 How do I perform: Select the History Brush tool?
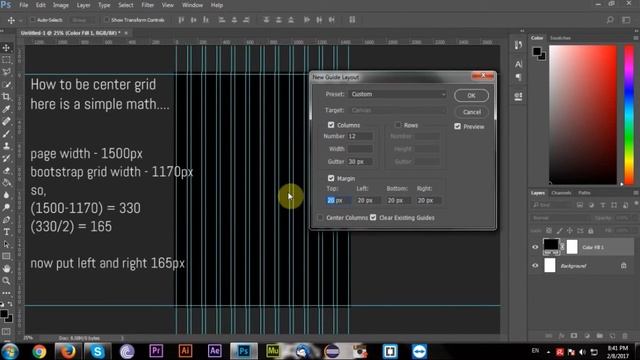point(6,158)
